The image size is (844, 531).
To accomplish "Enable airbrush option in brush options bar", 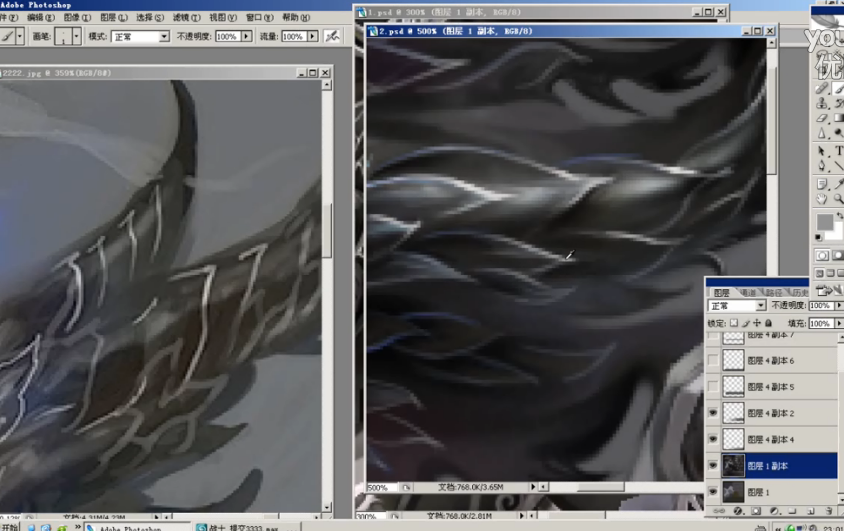I will click(x=332, y=36).
